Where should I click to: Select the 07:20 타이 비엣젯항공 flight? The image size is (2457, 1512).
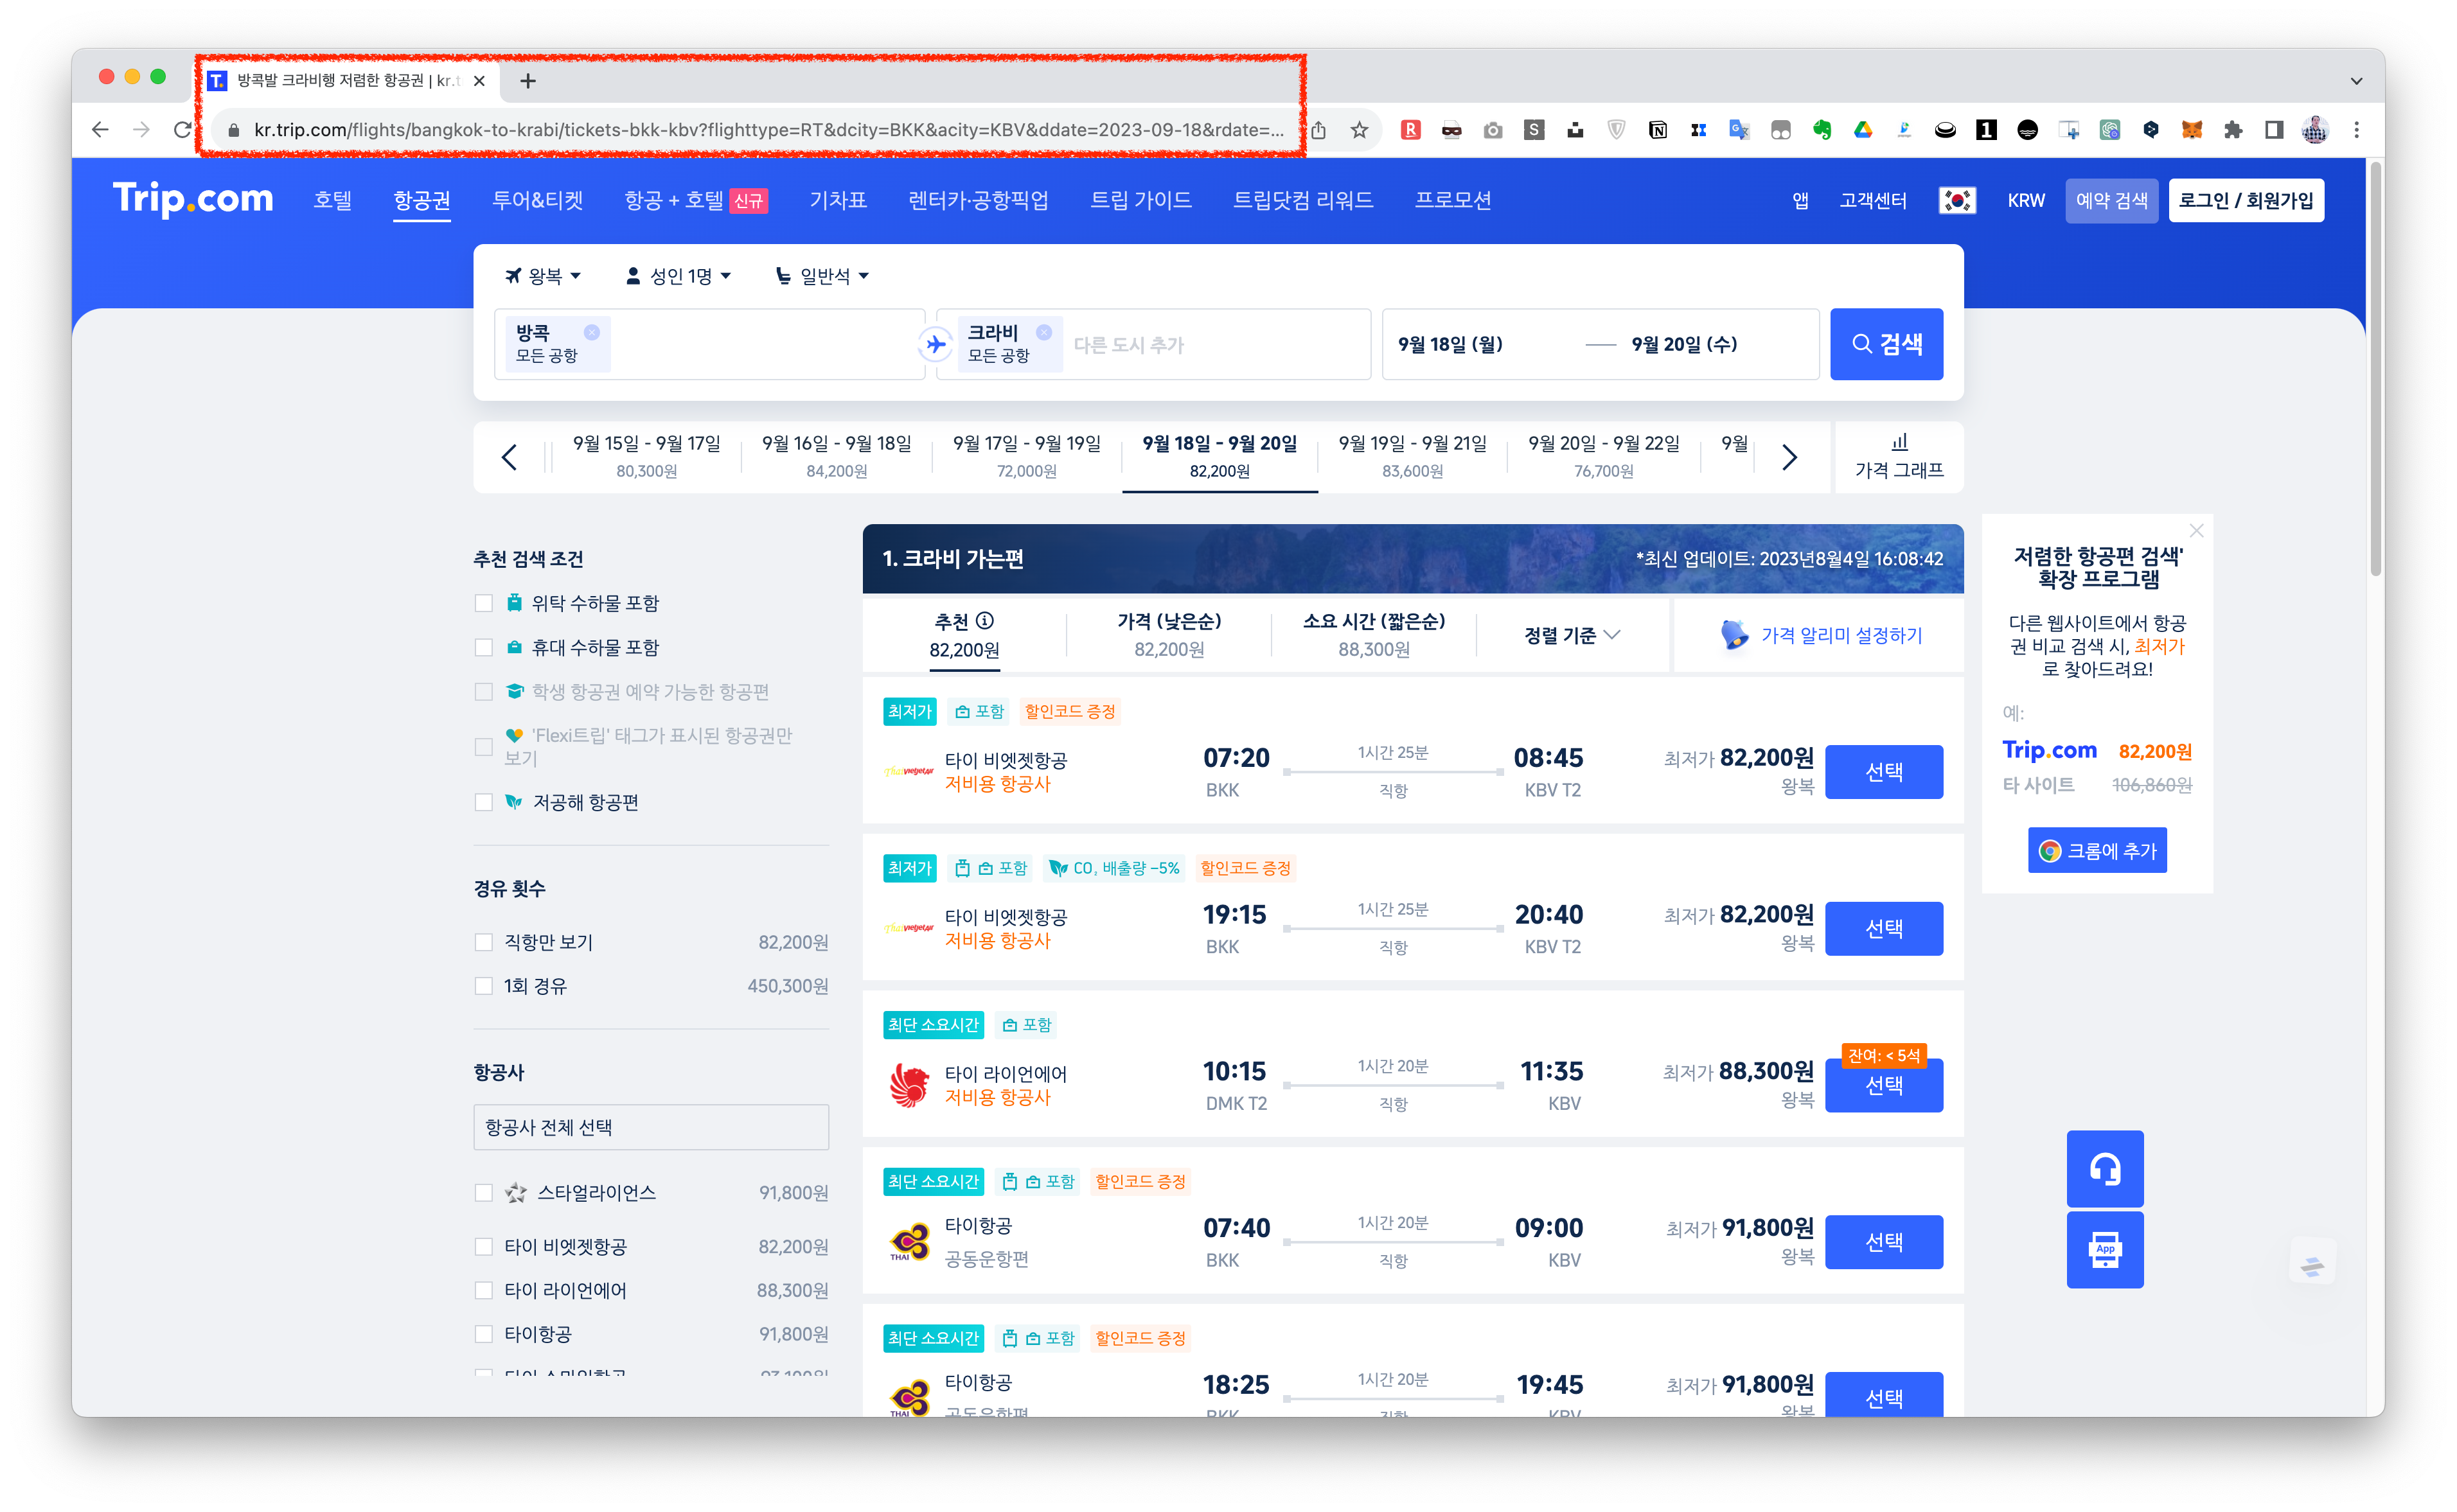1884,772
